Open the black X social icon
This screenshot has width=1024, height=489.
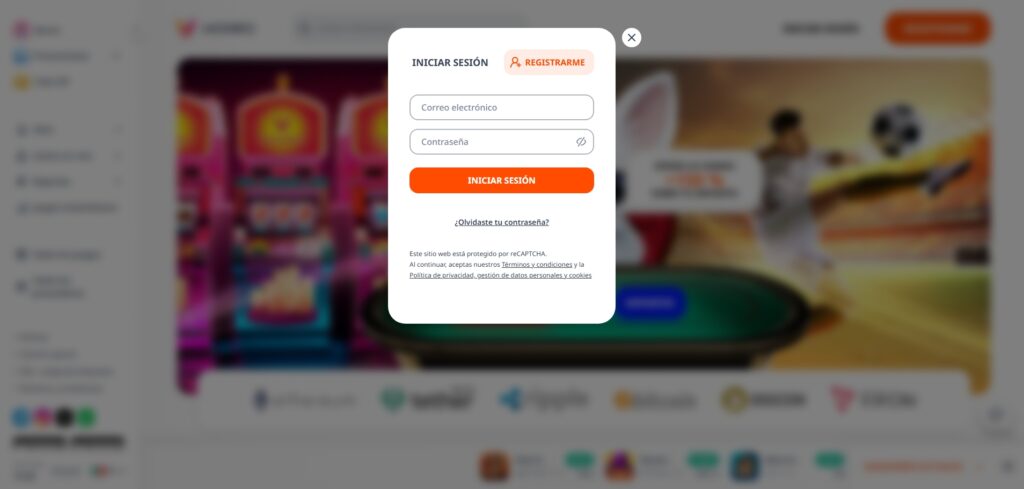pos(64,417)
